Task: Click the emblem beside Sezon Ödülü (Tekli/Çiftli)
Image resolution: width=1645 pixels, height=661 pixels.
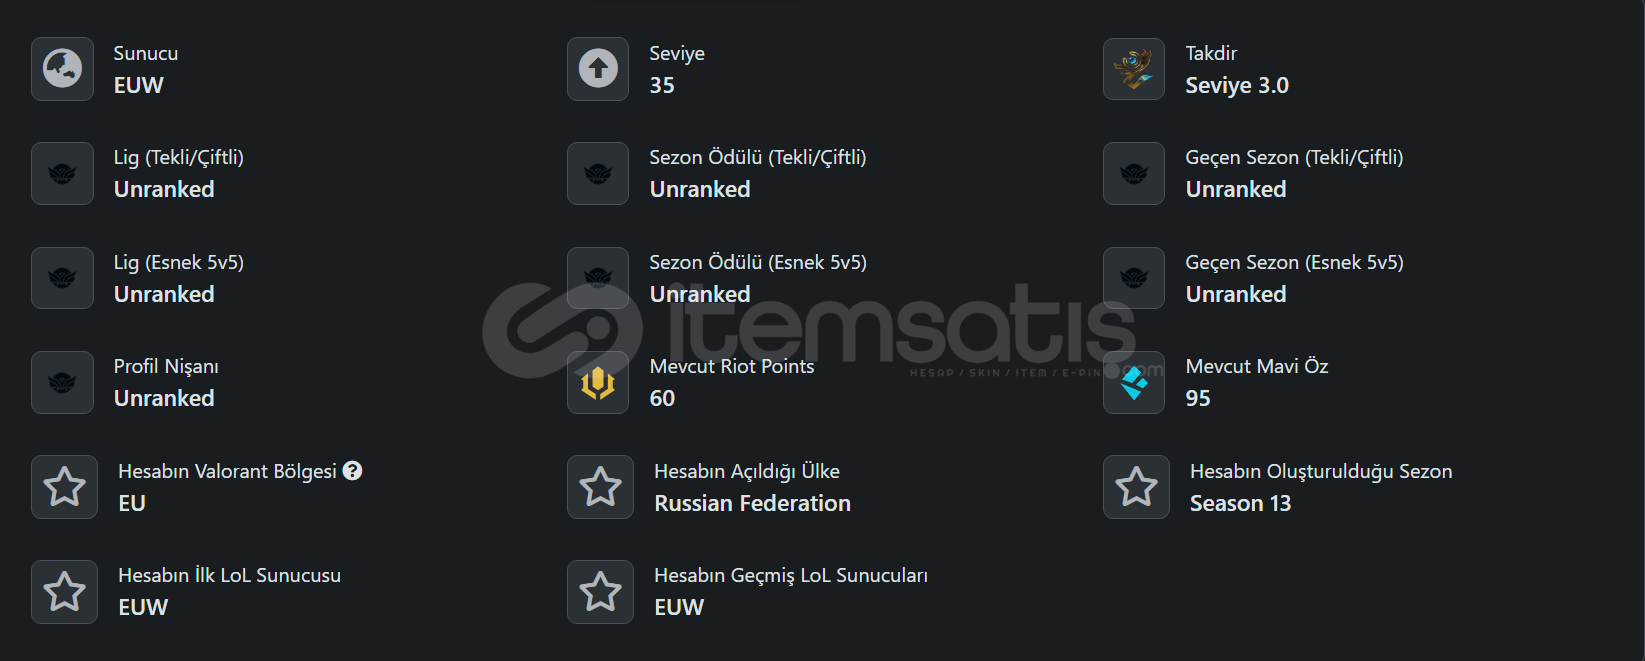Action: coord(598,174)
